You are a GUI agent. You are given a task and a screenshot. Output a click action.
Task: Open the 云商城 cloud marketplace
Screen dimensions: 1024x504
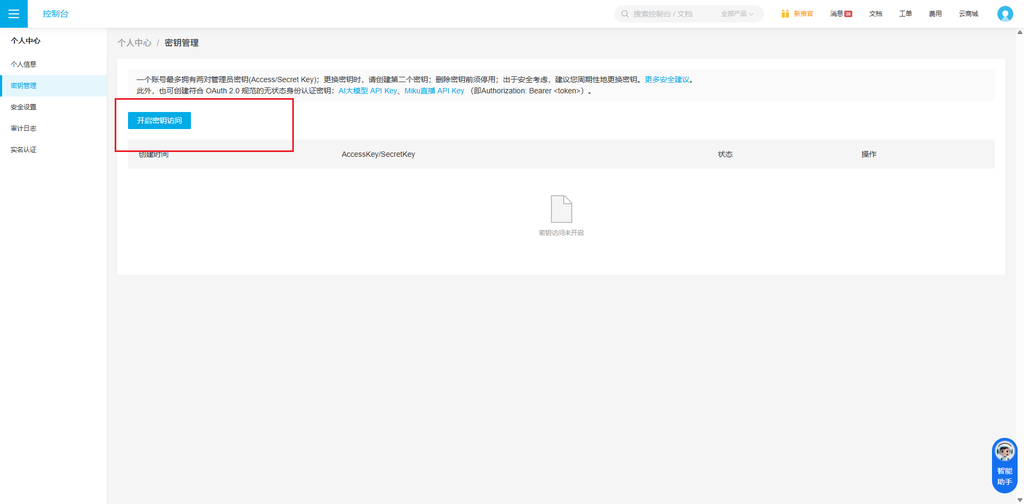[x=968, y=14]
